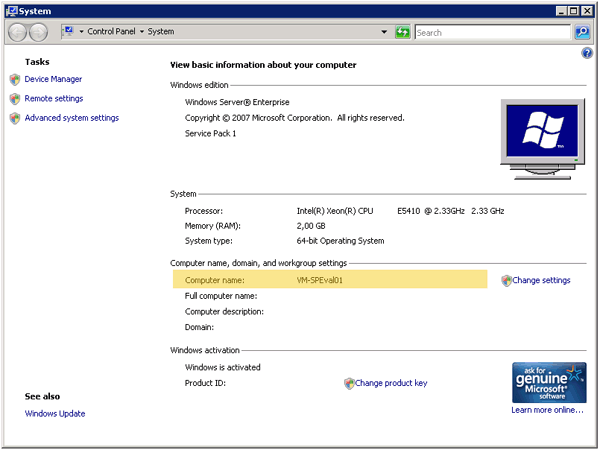The image size is (600, 450).
Task: Click the search magnifier button
Action: [x=582, y=32]
